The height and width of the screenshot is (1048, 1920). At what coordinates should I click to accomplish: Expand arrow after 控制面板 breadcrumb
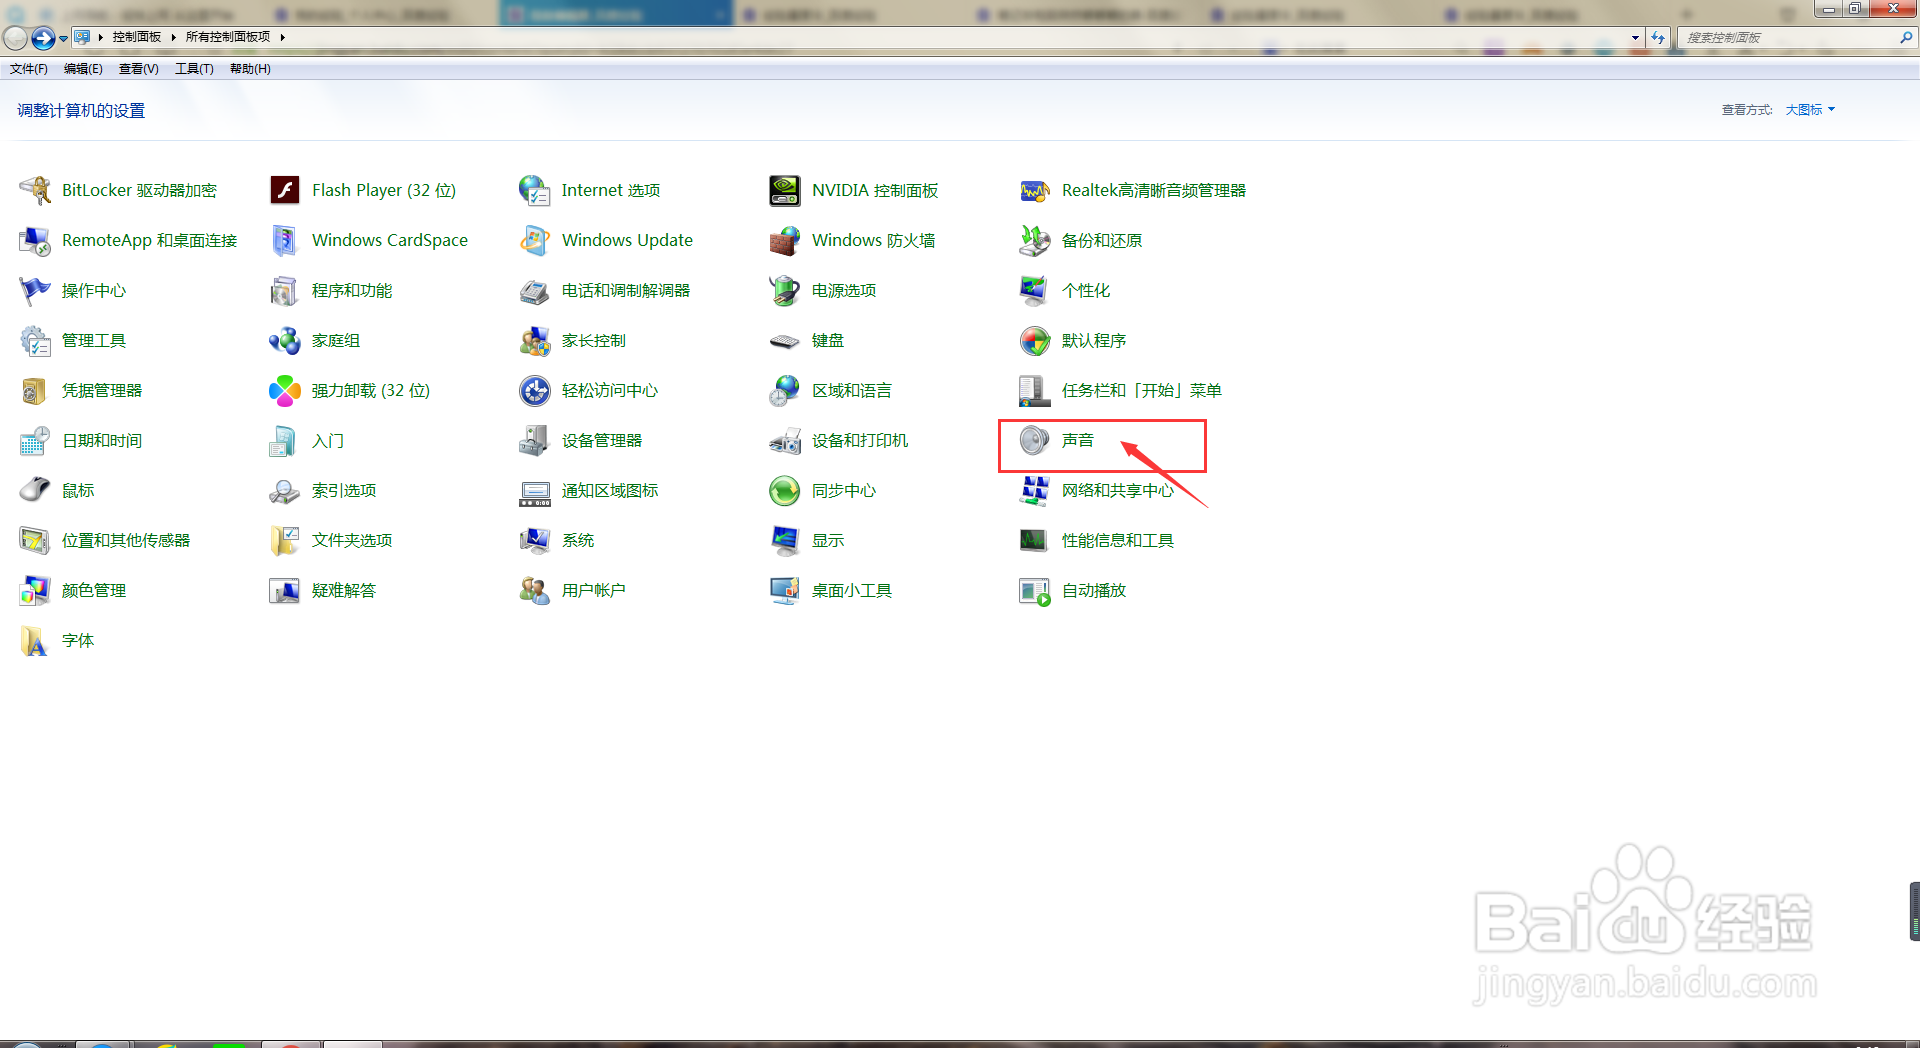173,37
